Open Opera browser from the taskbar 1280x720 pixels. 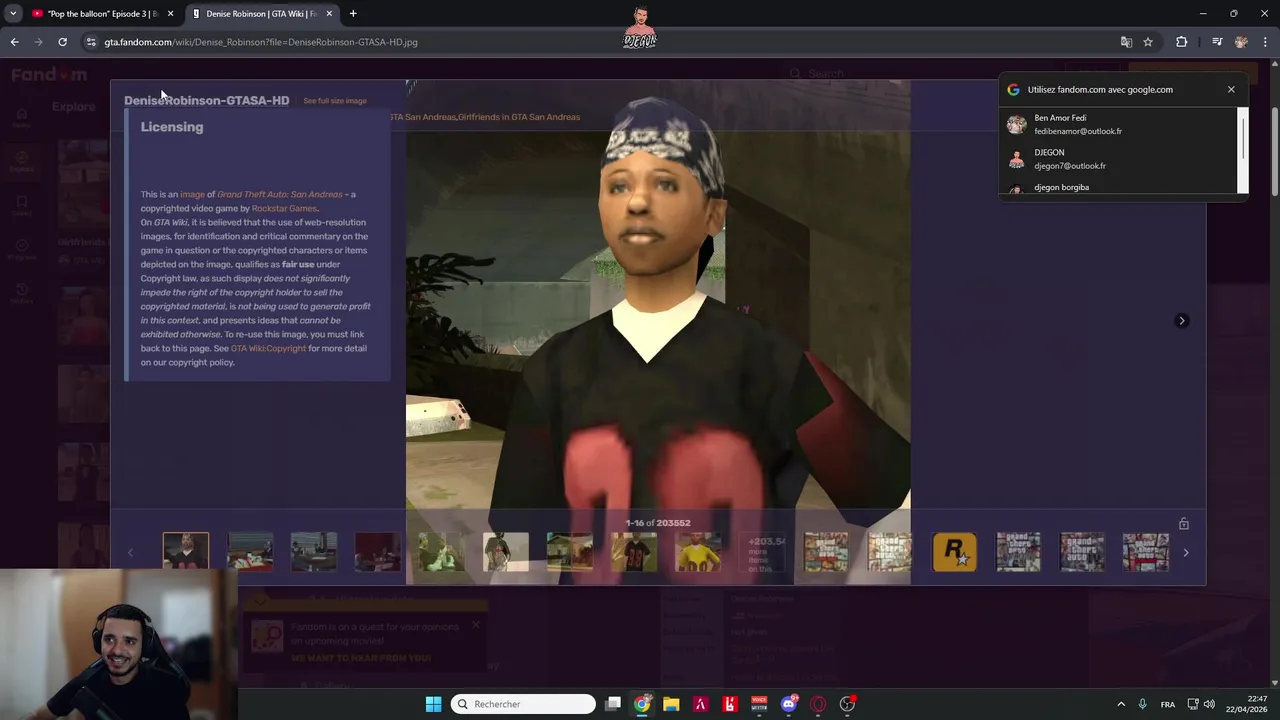pos(818,704)
